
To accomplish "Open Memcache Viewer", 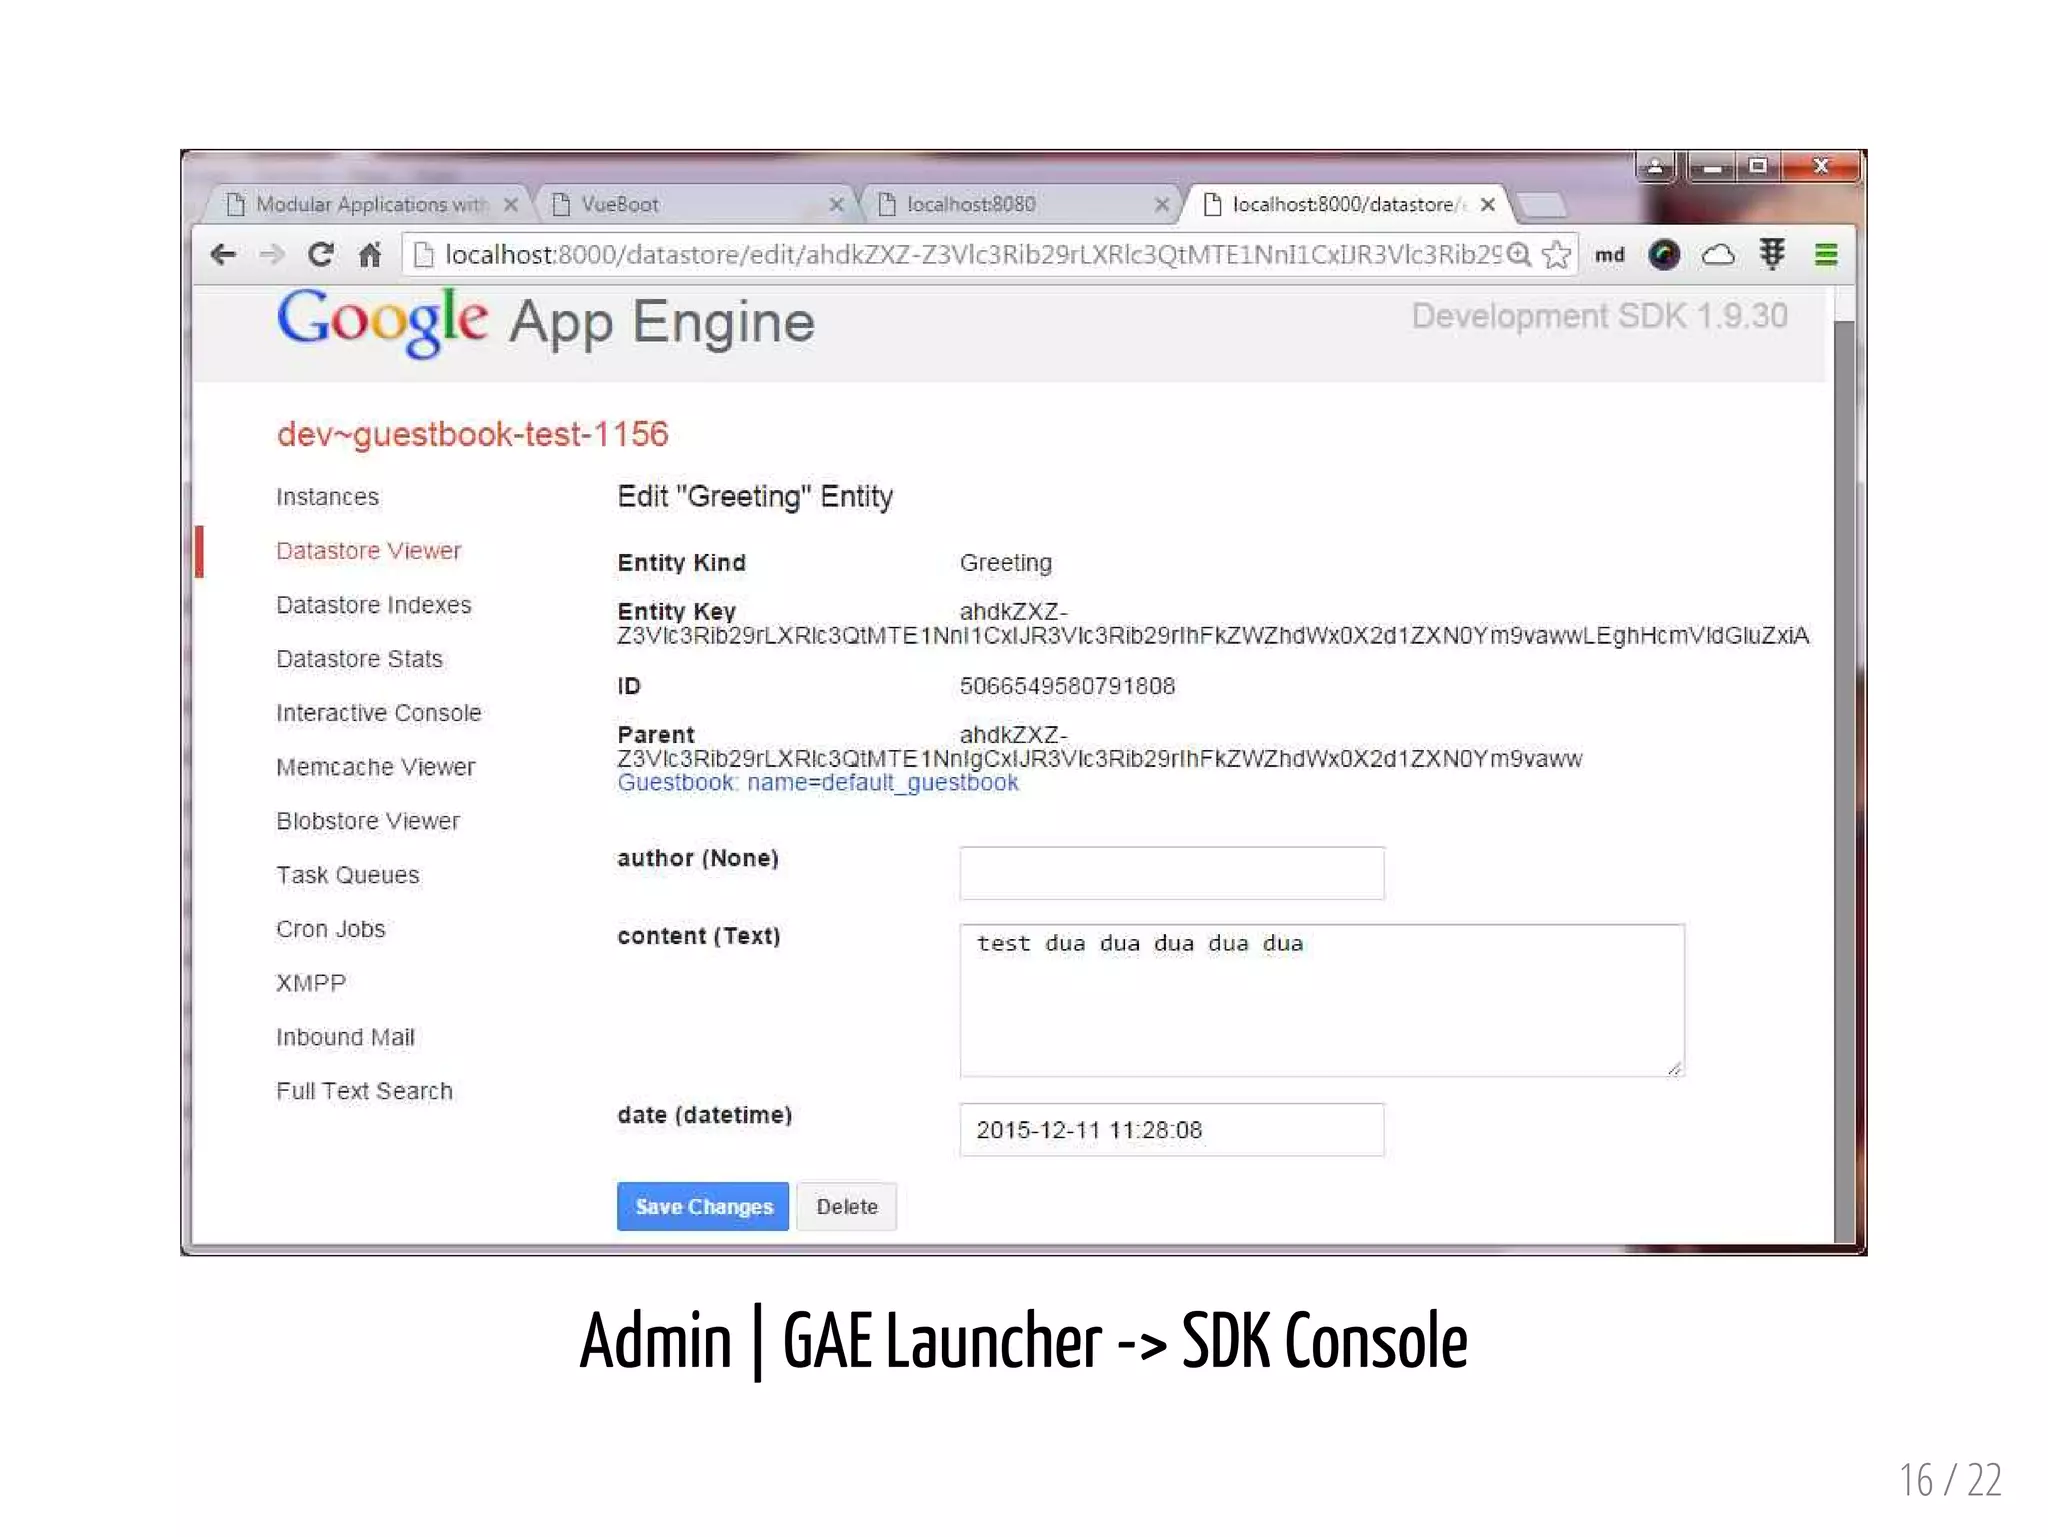I will tap(375, 767).
